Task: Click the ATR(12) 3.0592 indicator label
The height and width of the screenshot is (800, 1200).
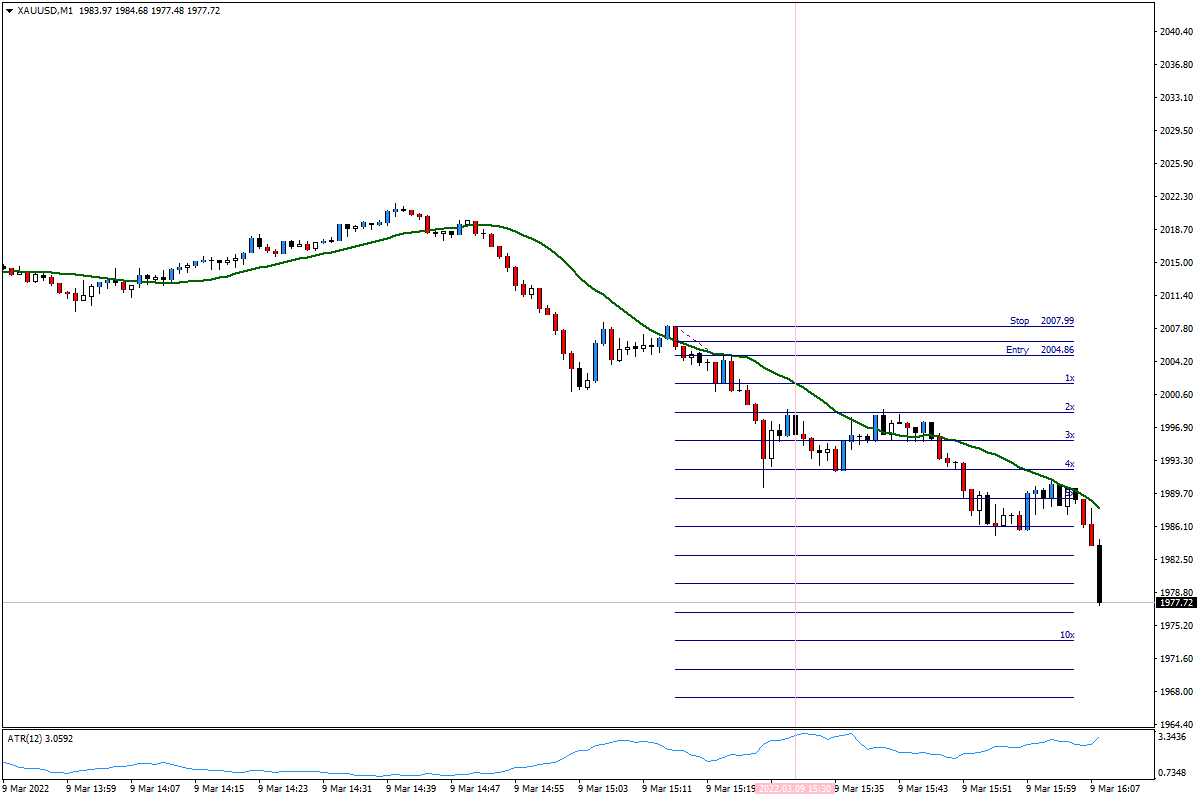Action: coord(40,738)
